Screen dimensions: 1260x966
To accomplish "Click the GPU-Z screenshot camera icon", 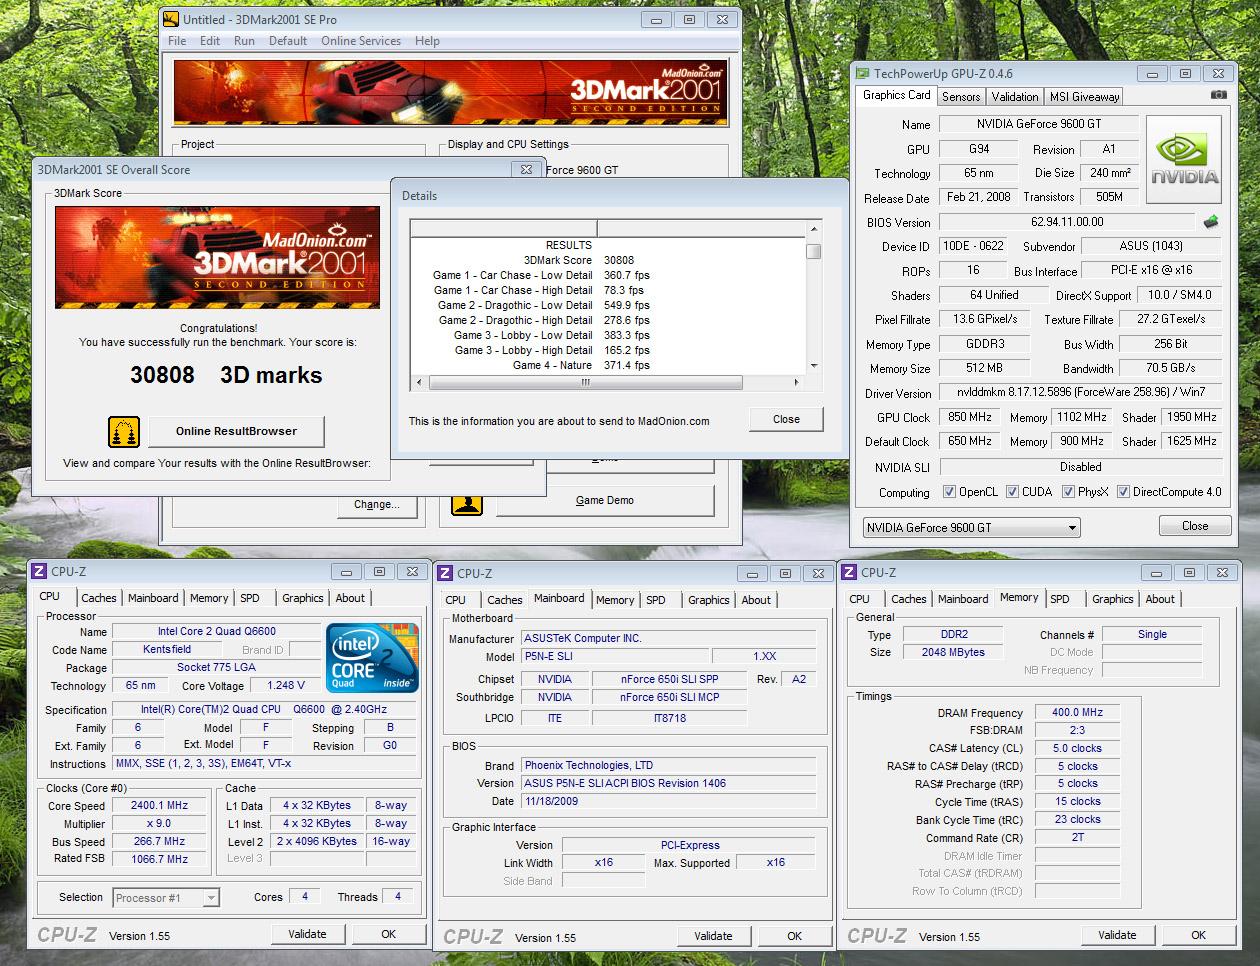I will [1218, 95].
